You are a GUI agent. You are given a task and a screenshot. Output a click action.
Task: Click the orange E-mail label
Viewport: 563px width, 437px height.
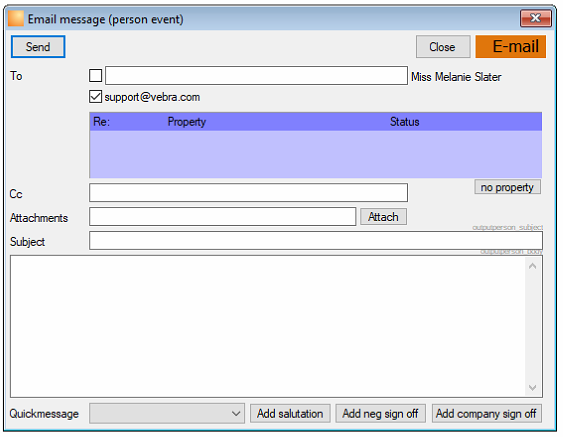(511, 46)
